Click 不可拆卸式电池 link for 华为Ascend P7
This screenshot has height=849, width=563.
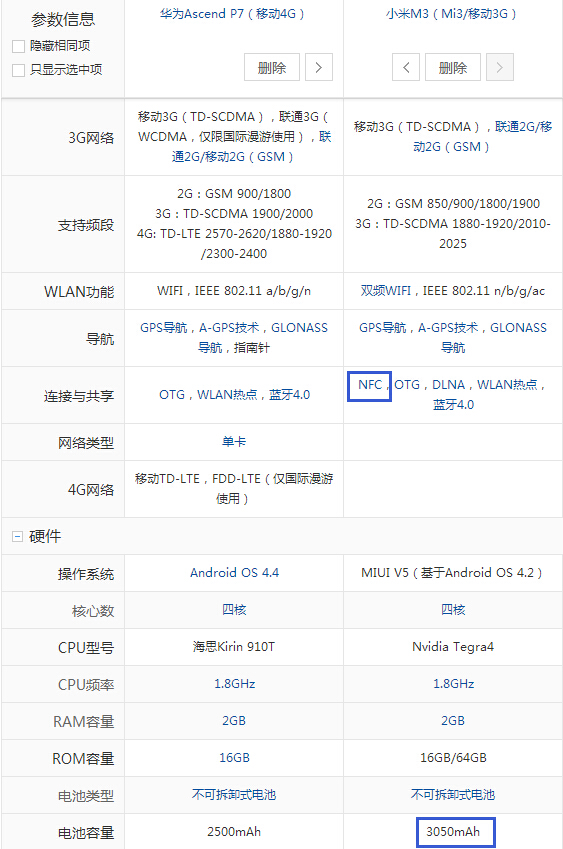coord(234,795)
